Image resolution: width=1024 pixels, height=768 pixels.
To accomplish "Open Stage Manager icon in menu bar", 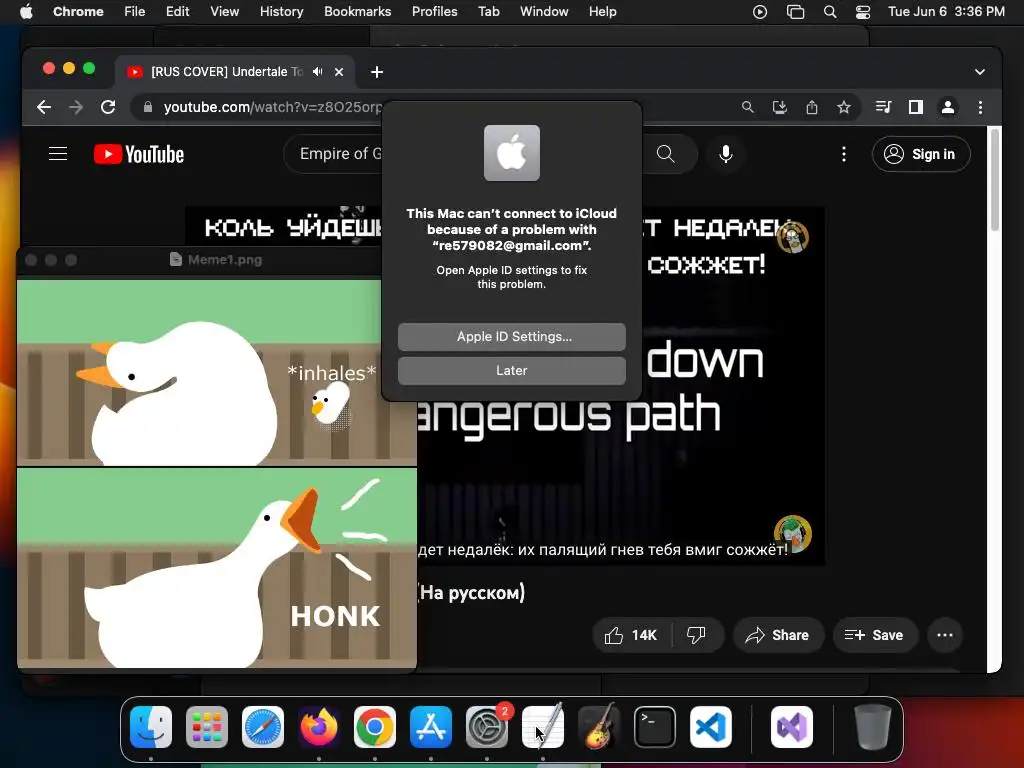I will click(795, 11).
